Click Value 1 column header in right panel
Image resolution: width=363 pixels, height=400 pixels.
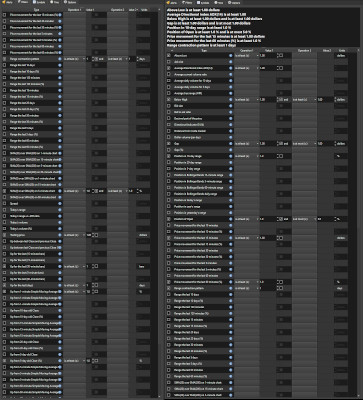[269, 50]
